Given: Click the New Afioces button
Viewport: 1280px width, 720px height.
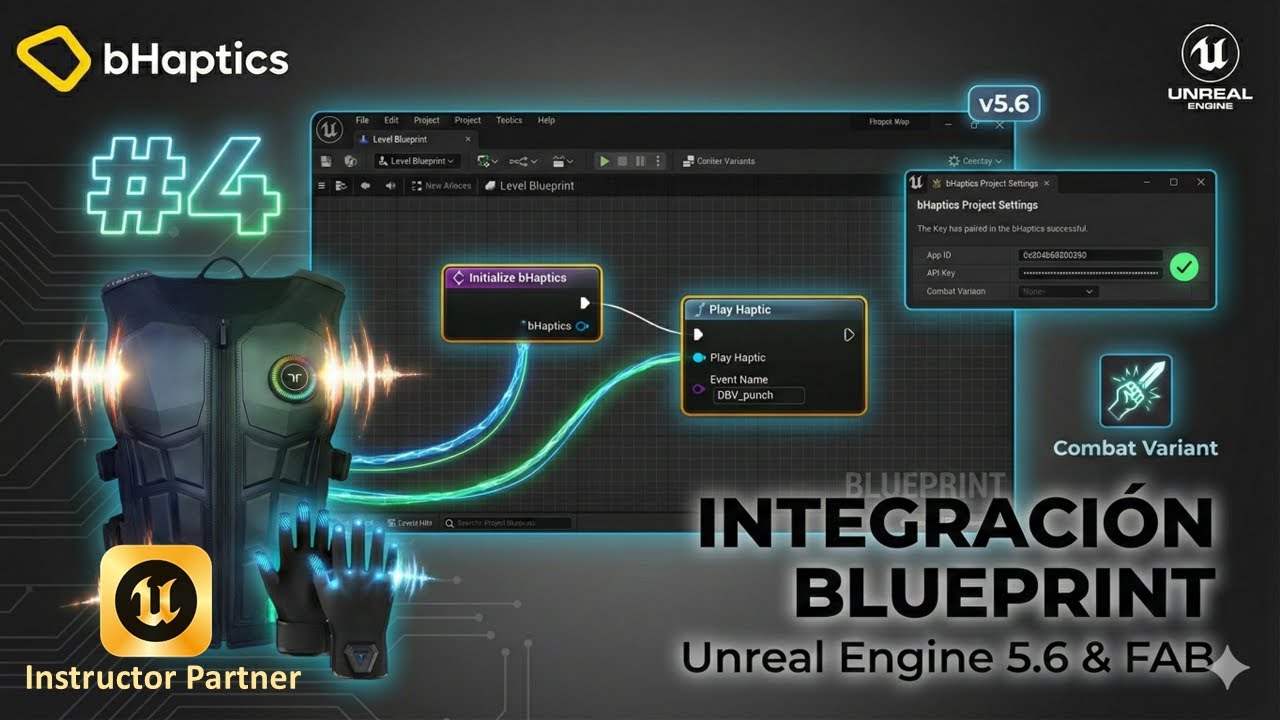Looking at the screenshot, I should [441, 186].
